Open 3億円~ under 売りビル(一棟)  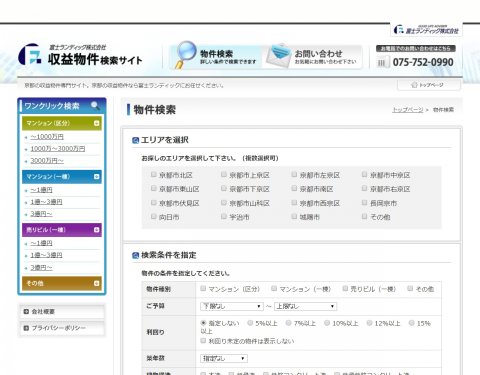point(41,268)
